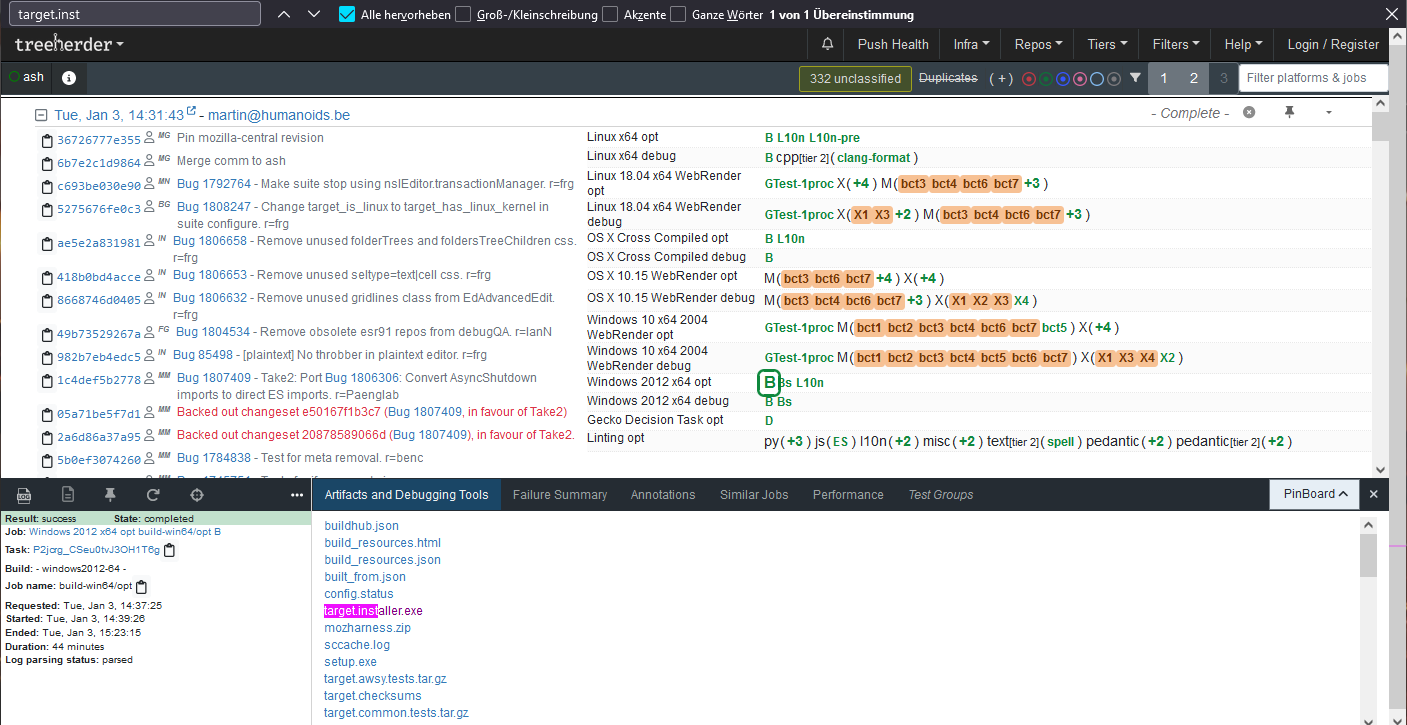Collapse the PinBoard panel

[1314, 494]
